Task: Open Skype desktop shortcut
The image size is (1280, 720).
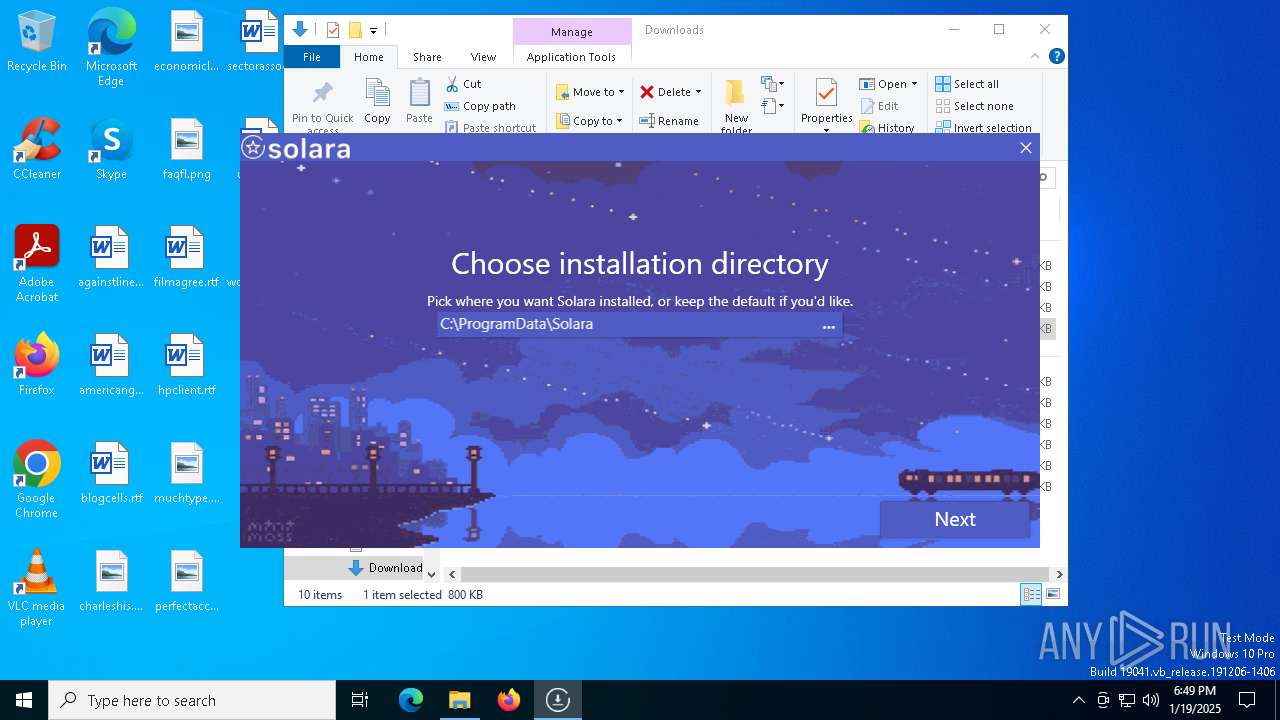Action: 111,150
